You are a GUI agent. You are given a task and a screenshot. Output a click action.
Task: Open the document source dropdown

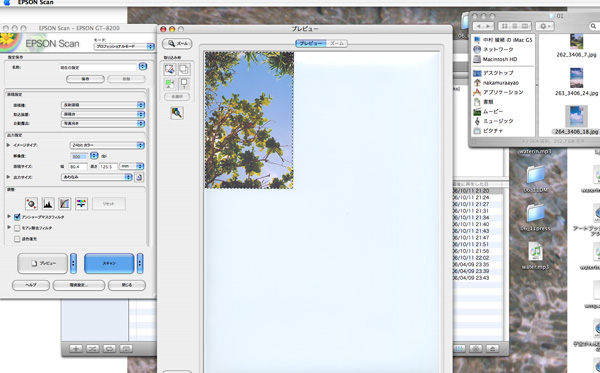[103, 114]
